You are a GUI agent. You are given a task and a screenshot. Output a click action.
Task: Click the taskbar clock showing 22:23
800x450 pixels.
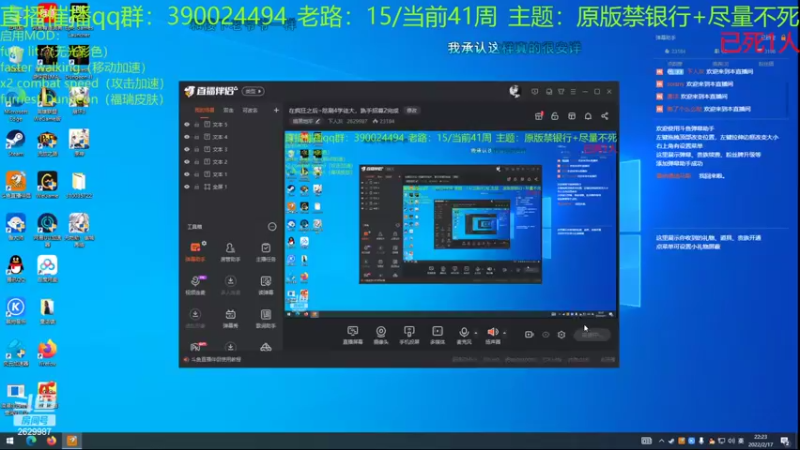click(x=760, y=441)
